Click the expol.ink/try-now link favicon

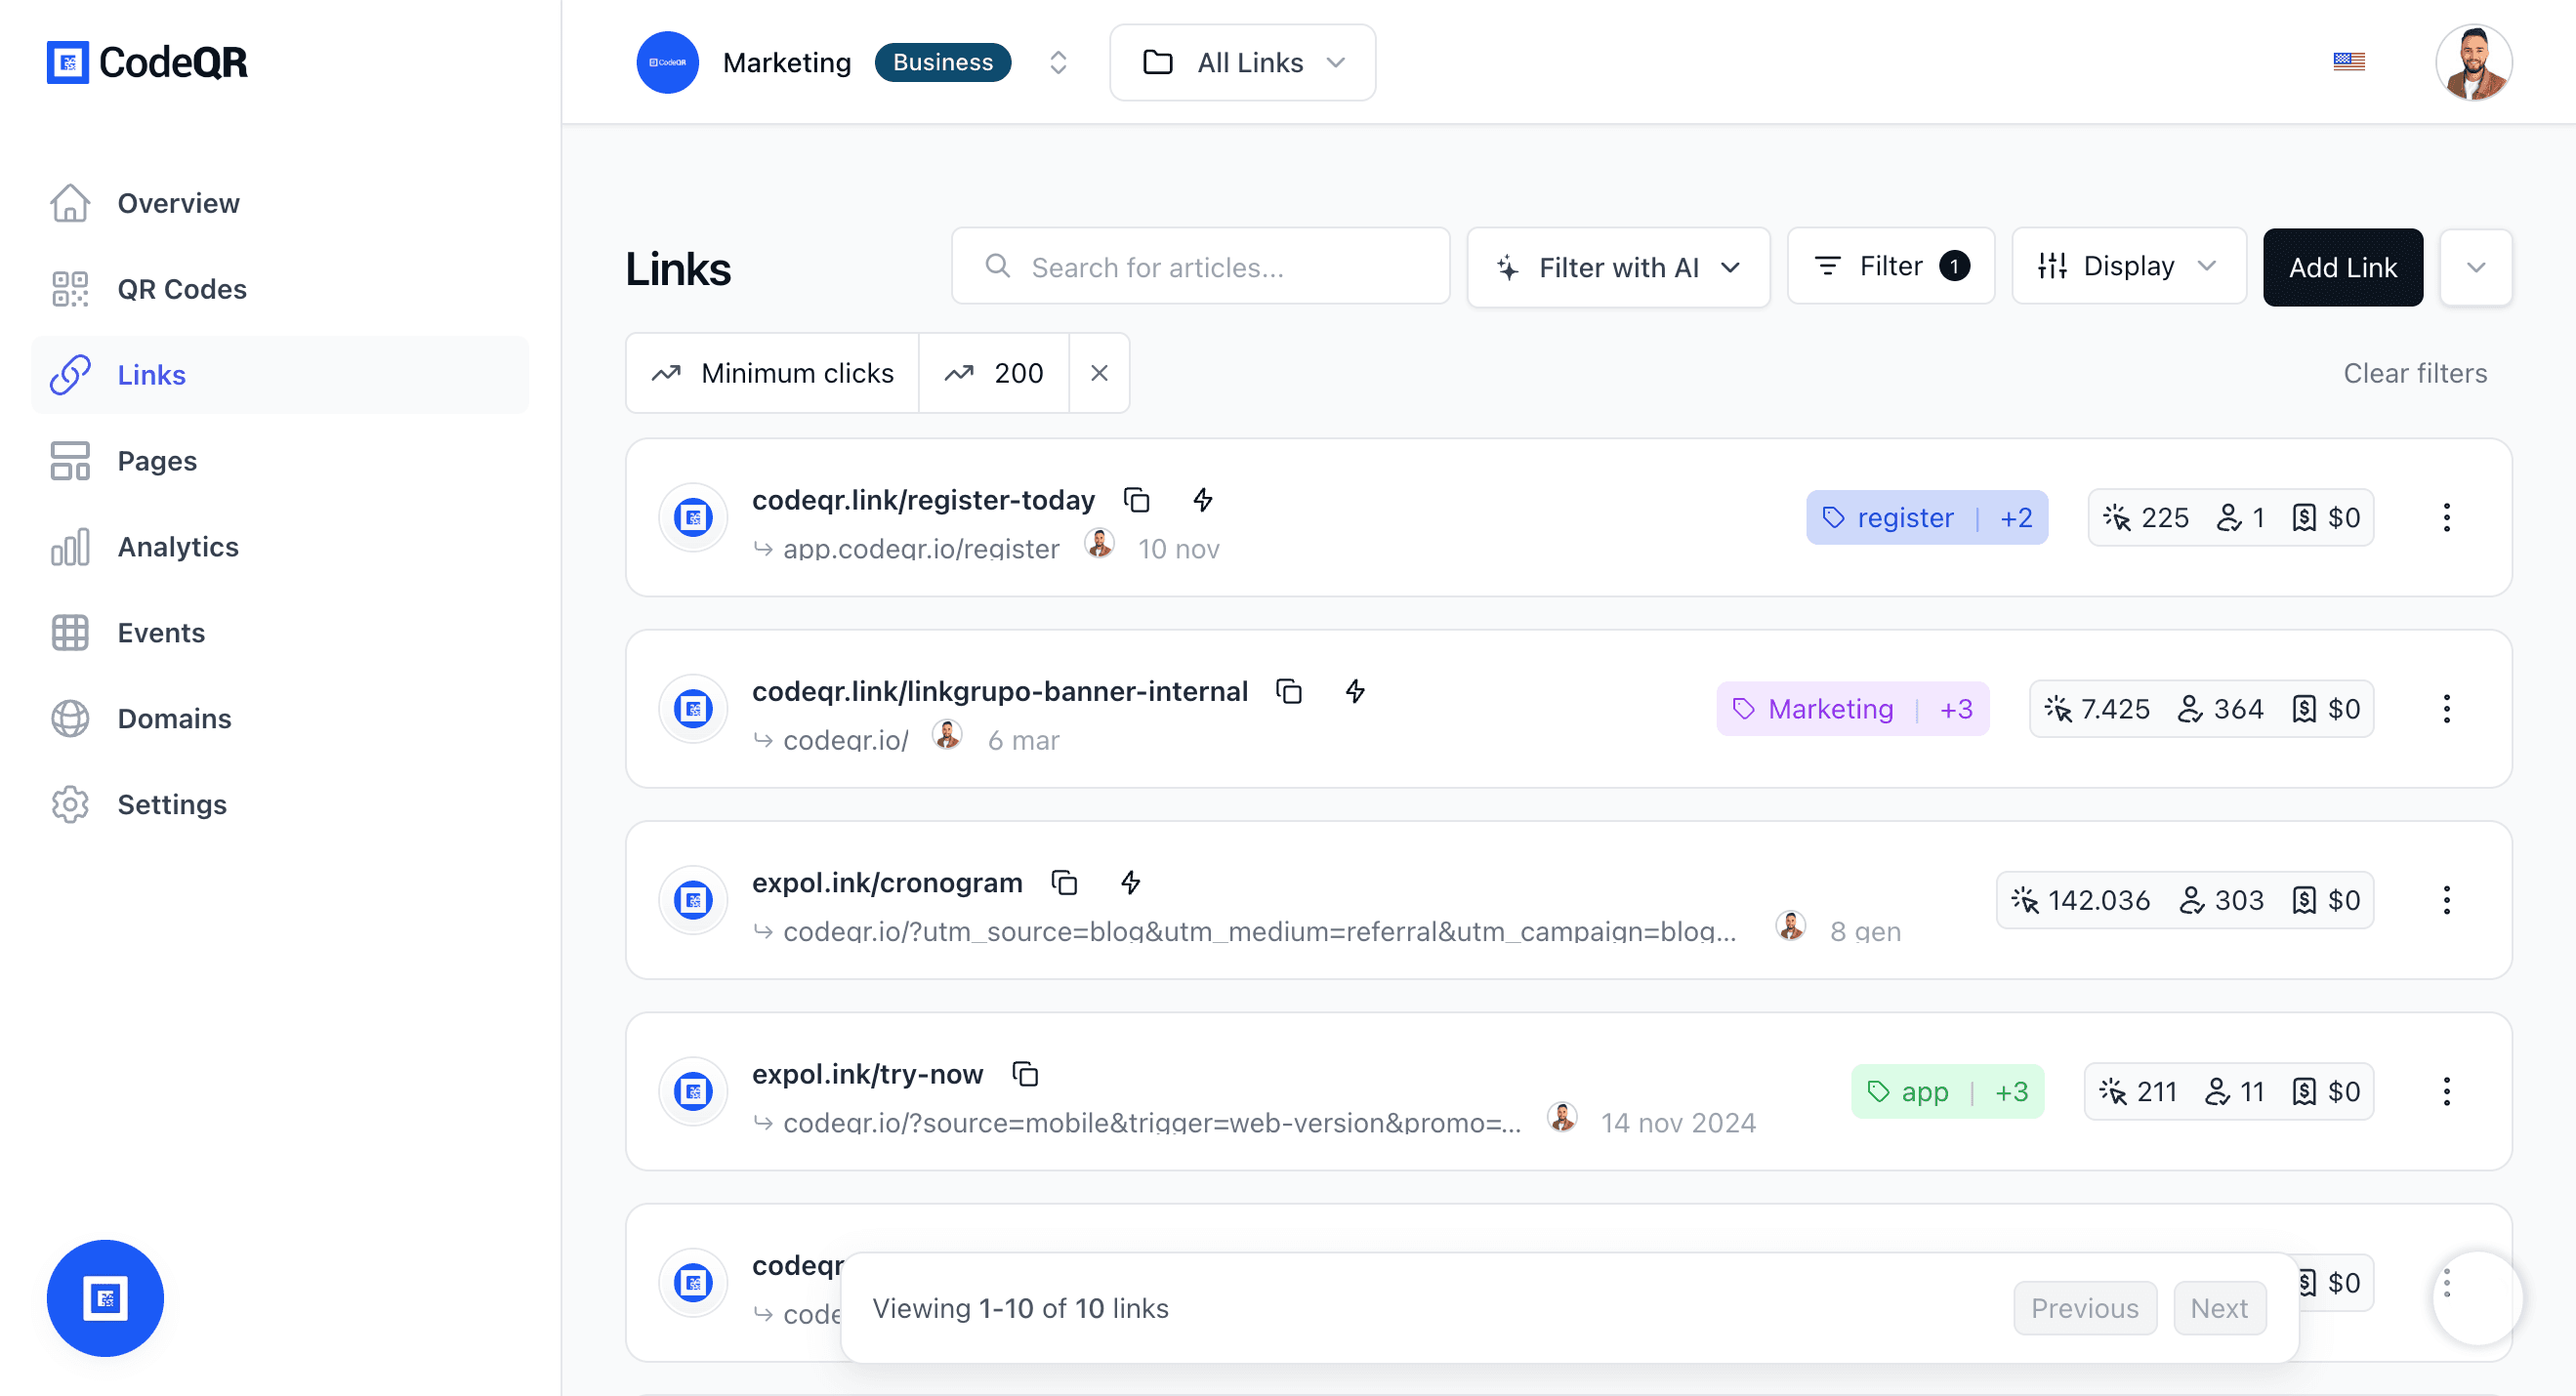pyautogui.click(x=692, y=1091)
